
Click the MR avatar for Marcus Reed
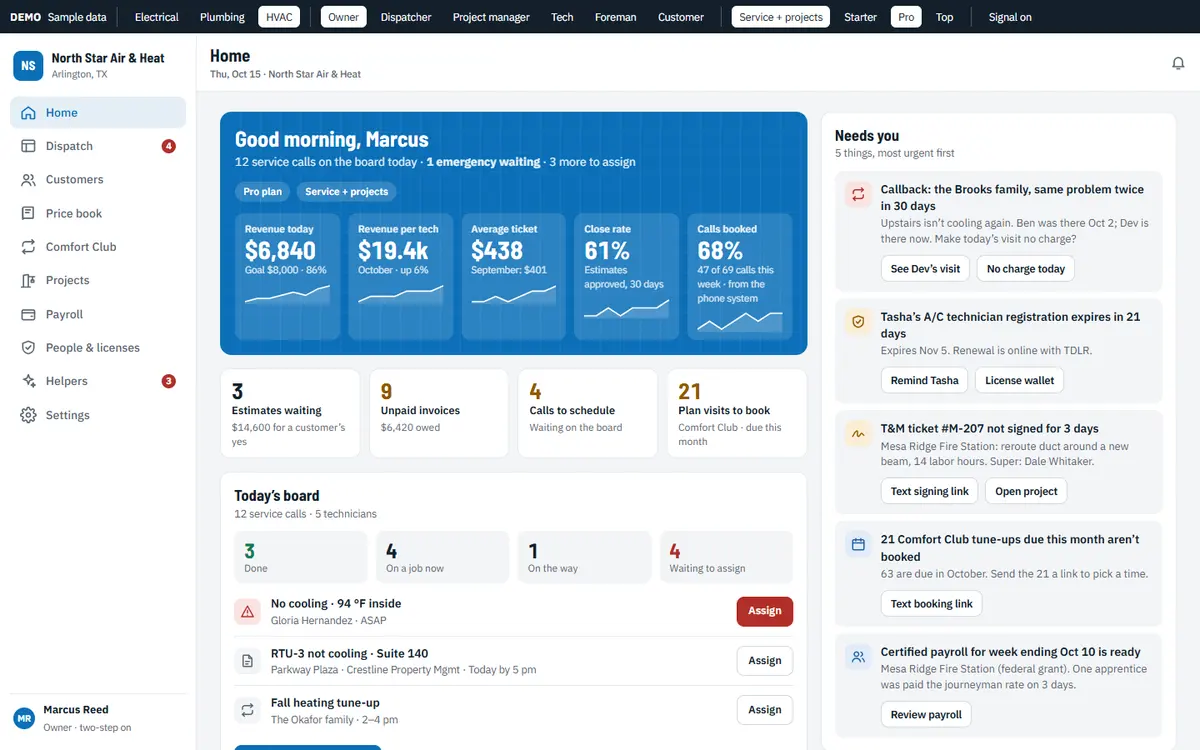point(24,719)
